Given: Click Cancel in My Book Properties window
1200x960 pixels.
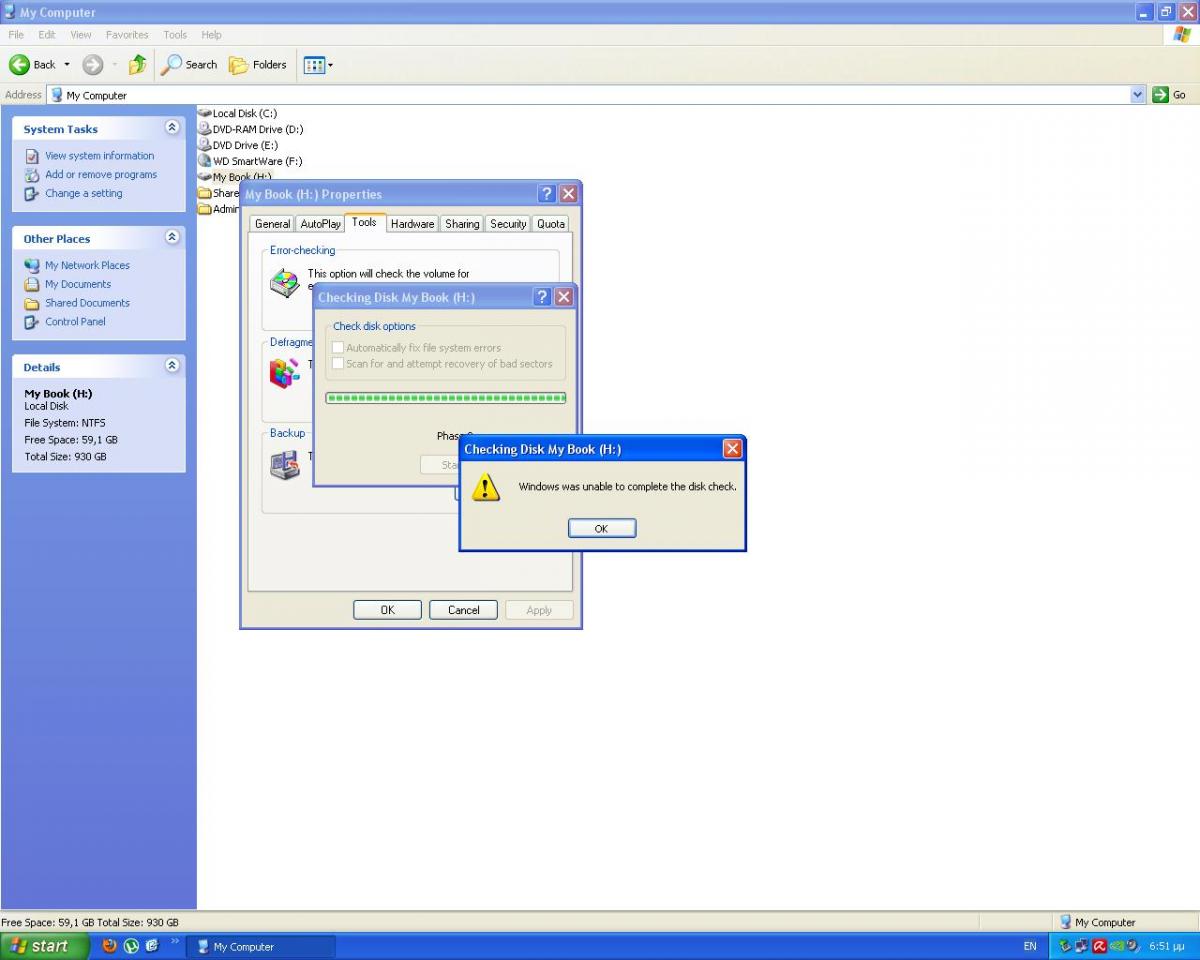Looking at the screenshot, I should coord(463,610).
